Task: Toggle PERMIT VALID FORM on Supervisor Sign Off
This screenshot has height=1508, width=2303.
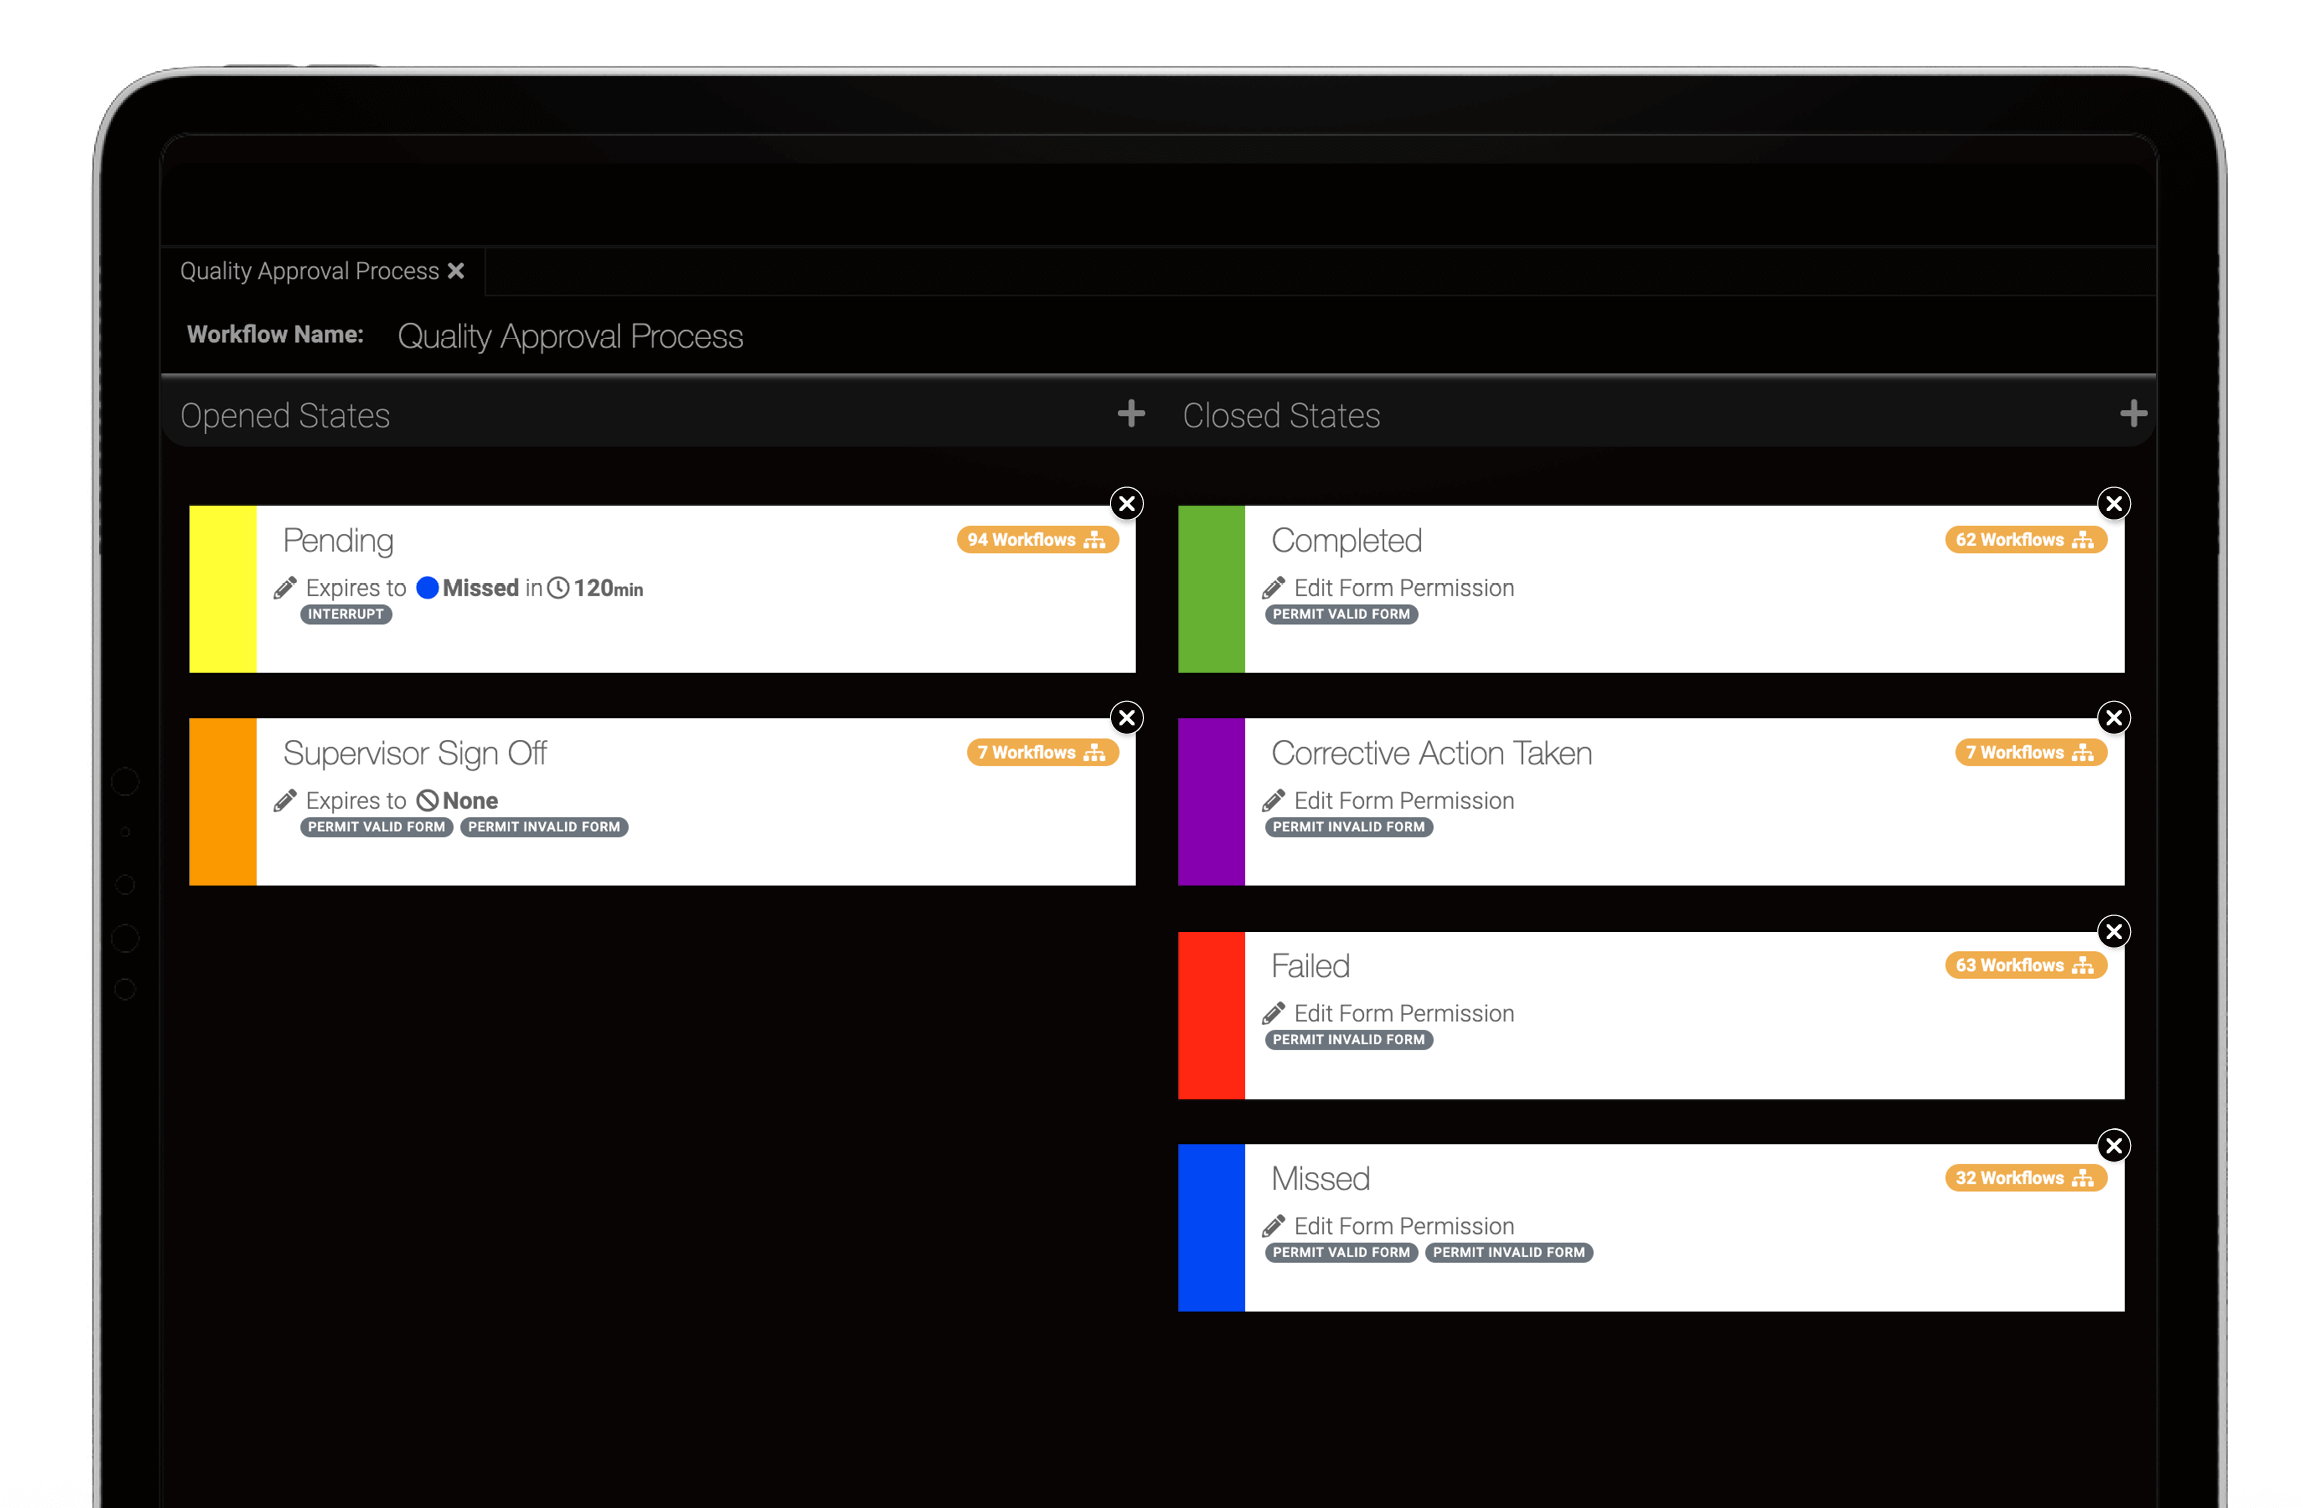Action: 376,827
